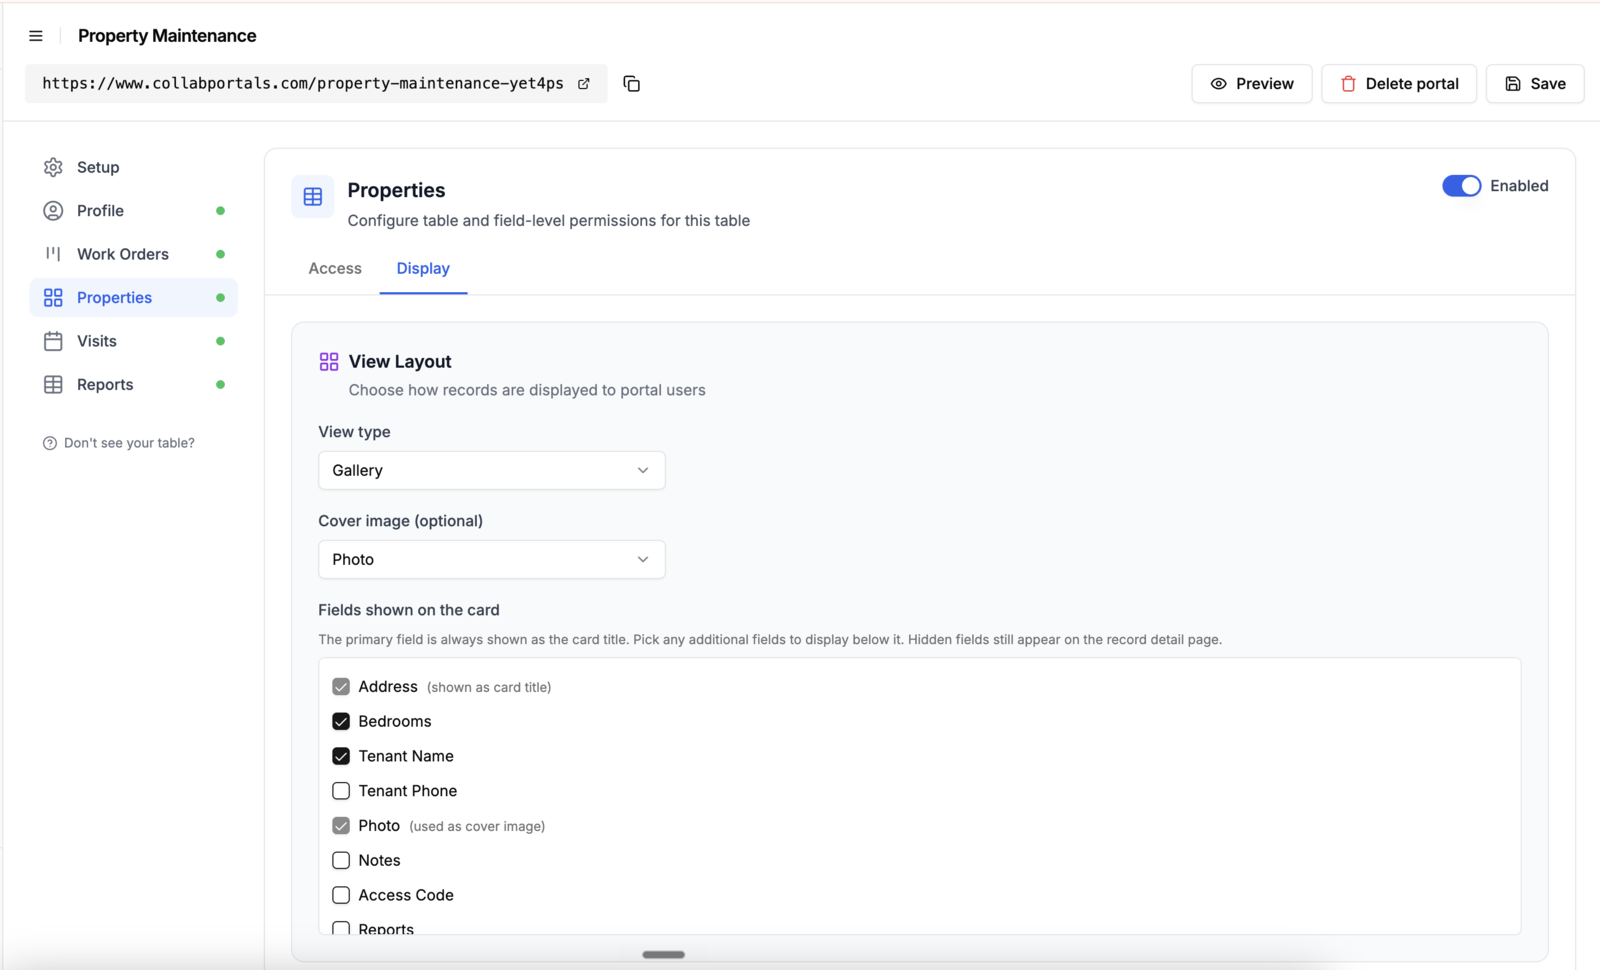Click the "Cover image (optional)" label
The image size is (1600, 970).
400,521
